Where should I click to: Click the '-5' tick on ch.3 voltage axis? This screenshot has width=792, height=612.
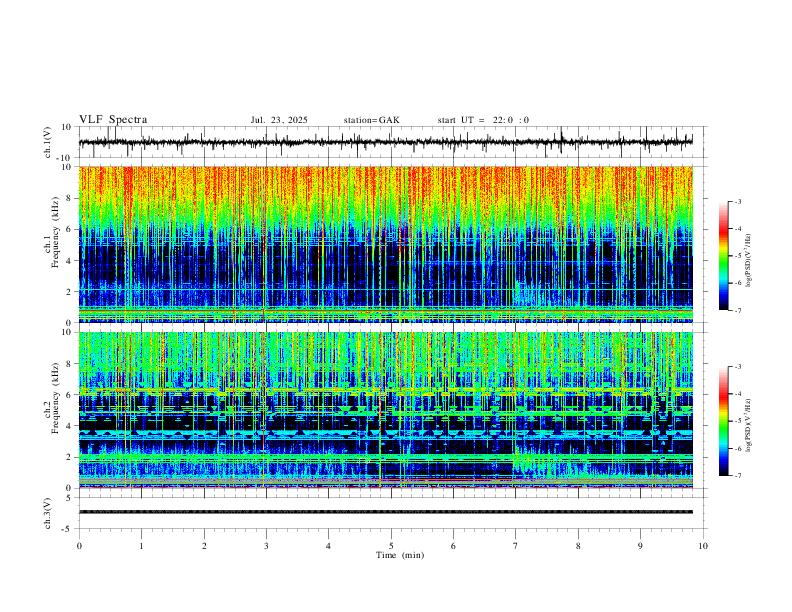tap(68, 529)
